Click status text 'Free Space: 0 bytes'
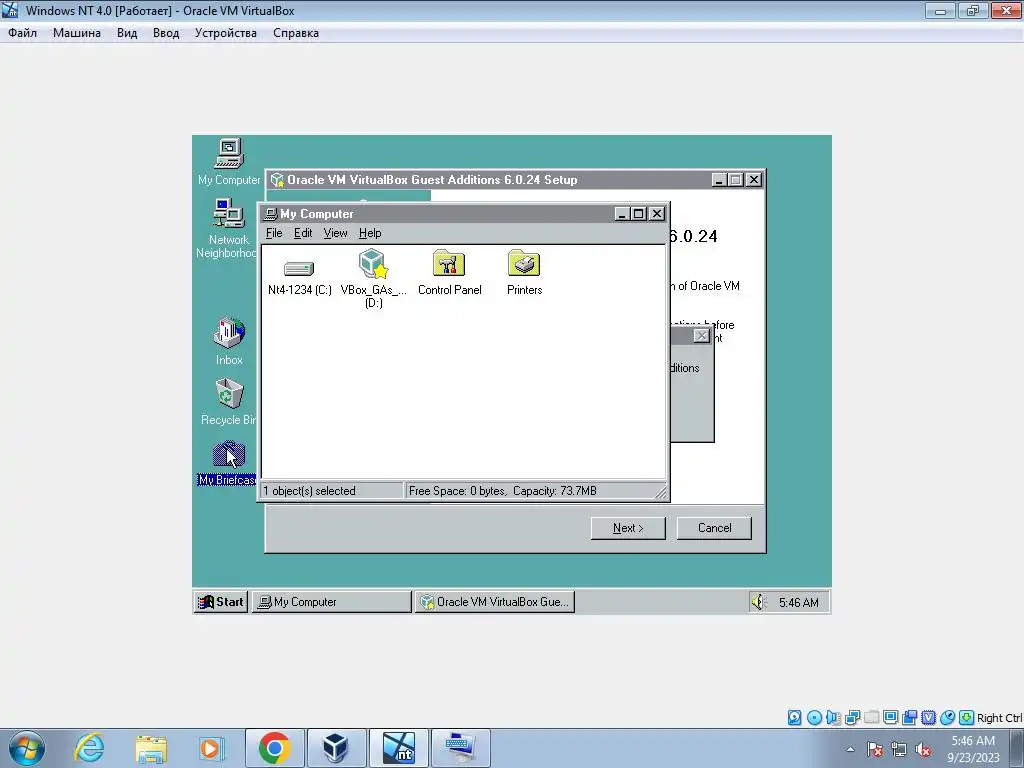The height and width of the screenshot is (768, 1024). click(457, 490)
